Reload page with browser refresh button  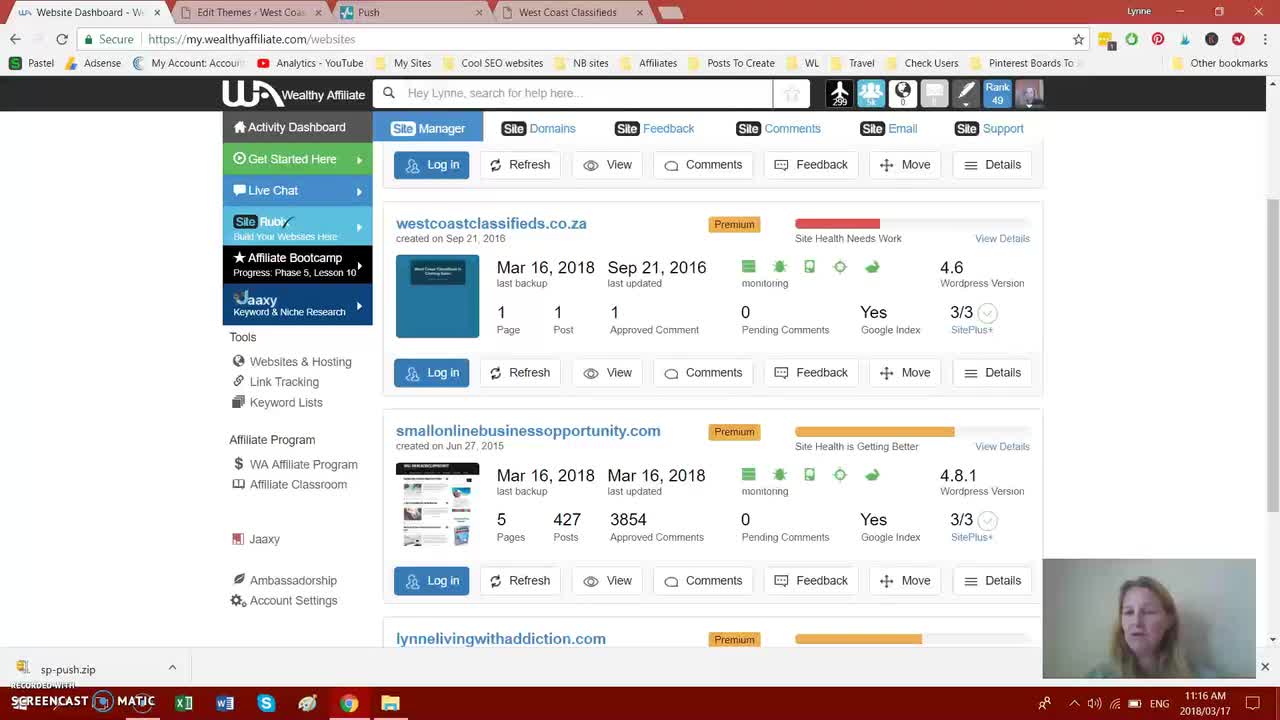tap(62, 39)
